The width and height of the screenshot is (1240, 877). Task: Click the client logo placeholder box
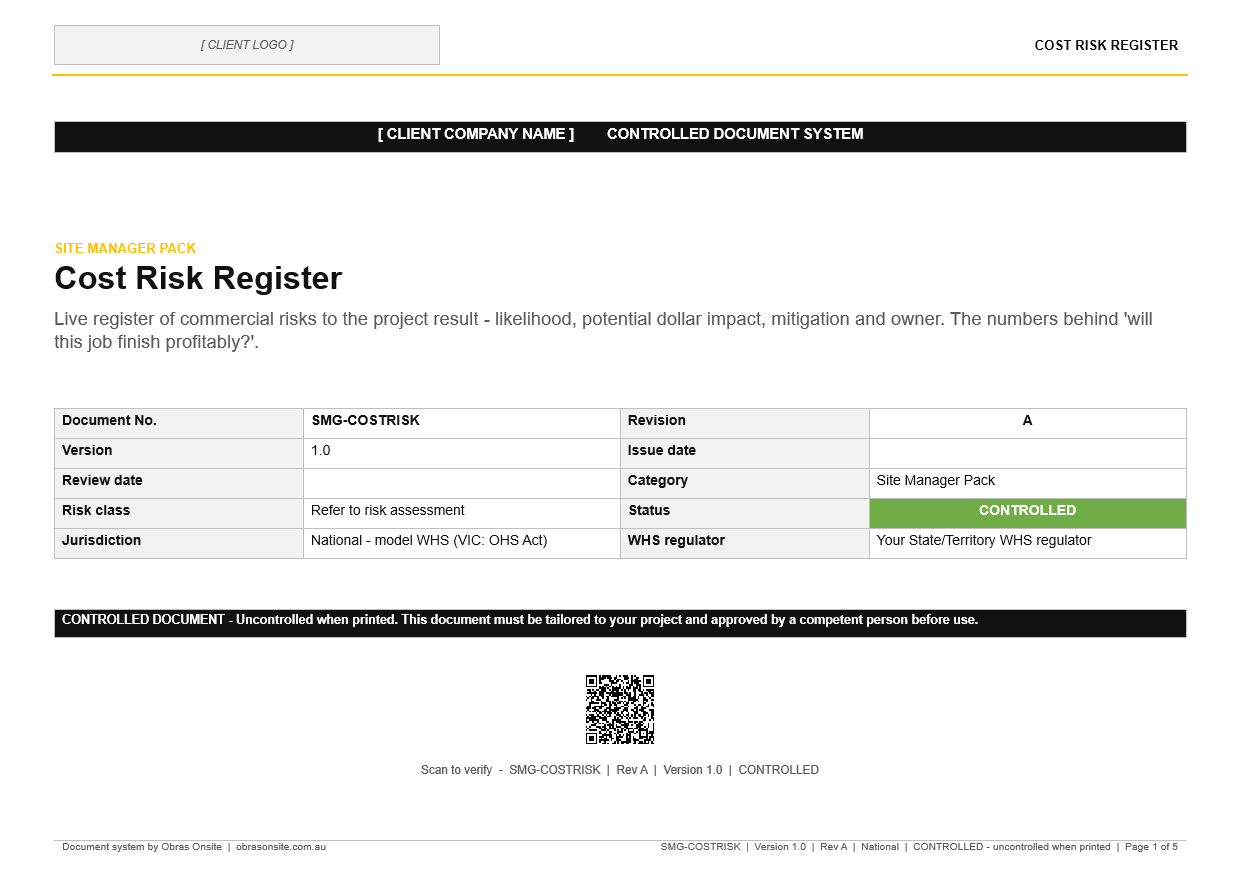click(247, 45)
